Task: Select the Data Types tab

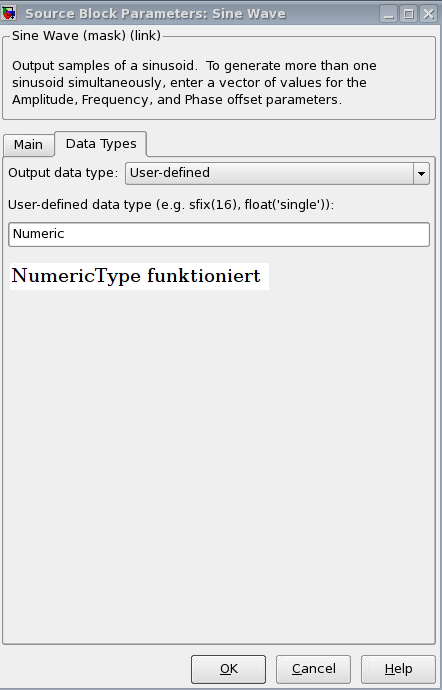Action: 101,143
